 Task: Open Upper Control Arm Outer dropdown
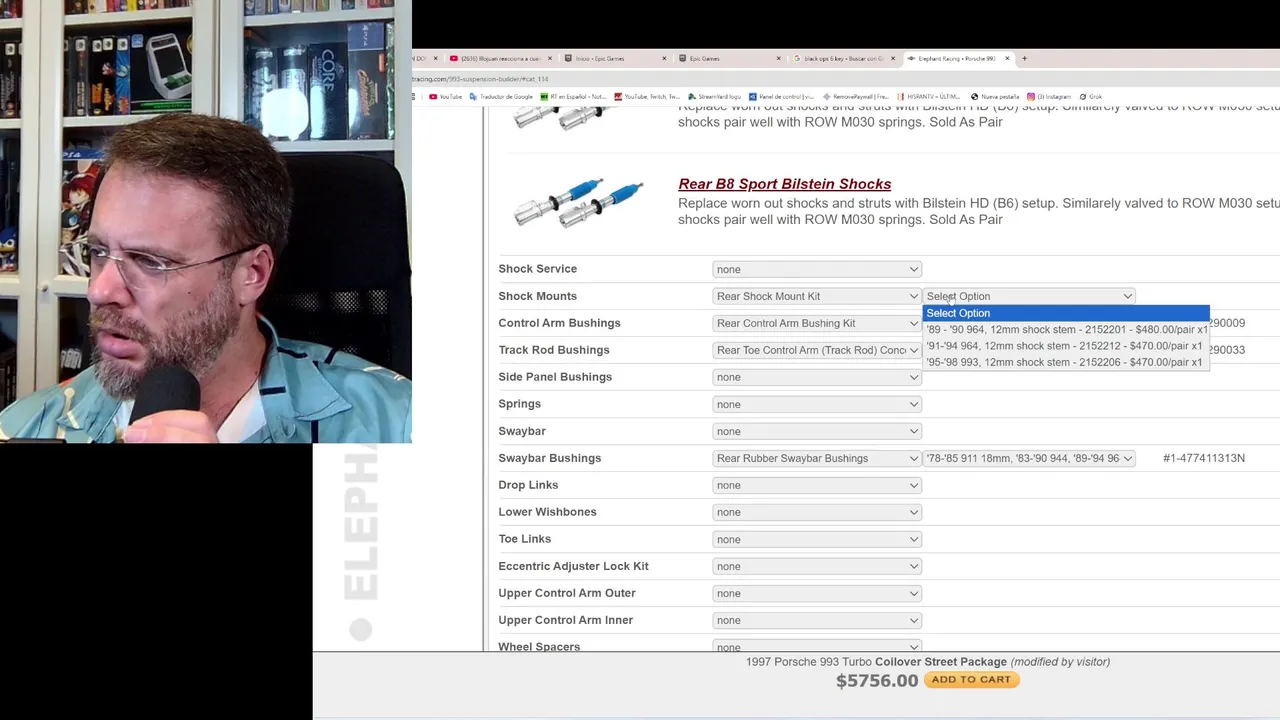pos(816,593)
